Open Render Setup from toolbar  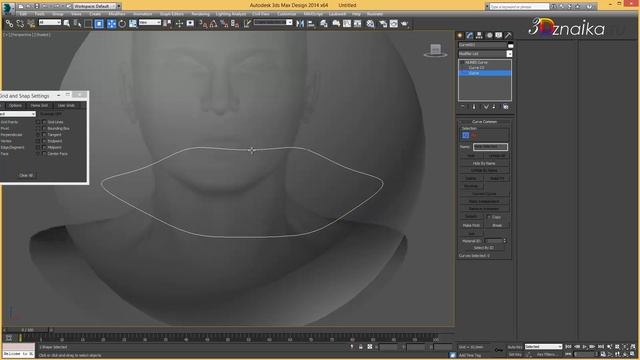click(x=383, y=24)
